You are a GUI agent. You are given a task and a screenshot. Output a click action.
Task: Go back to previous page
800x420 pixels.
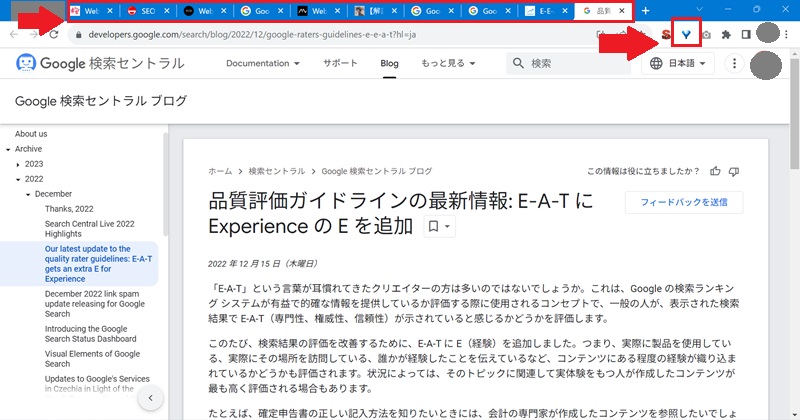pos(14,35)
